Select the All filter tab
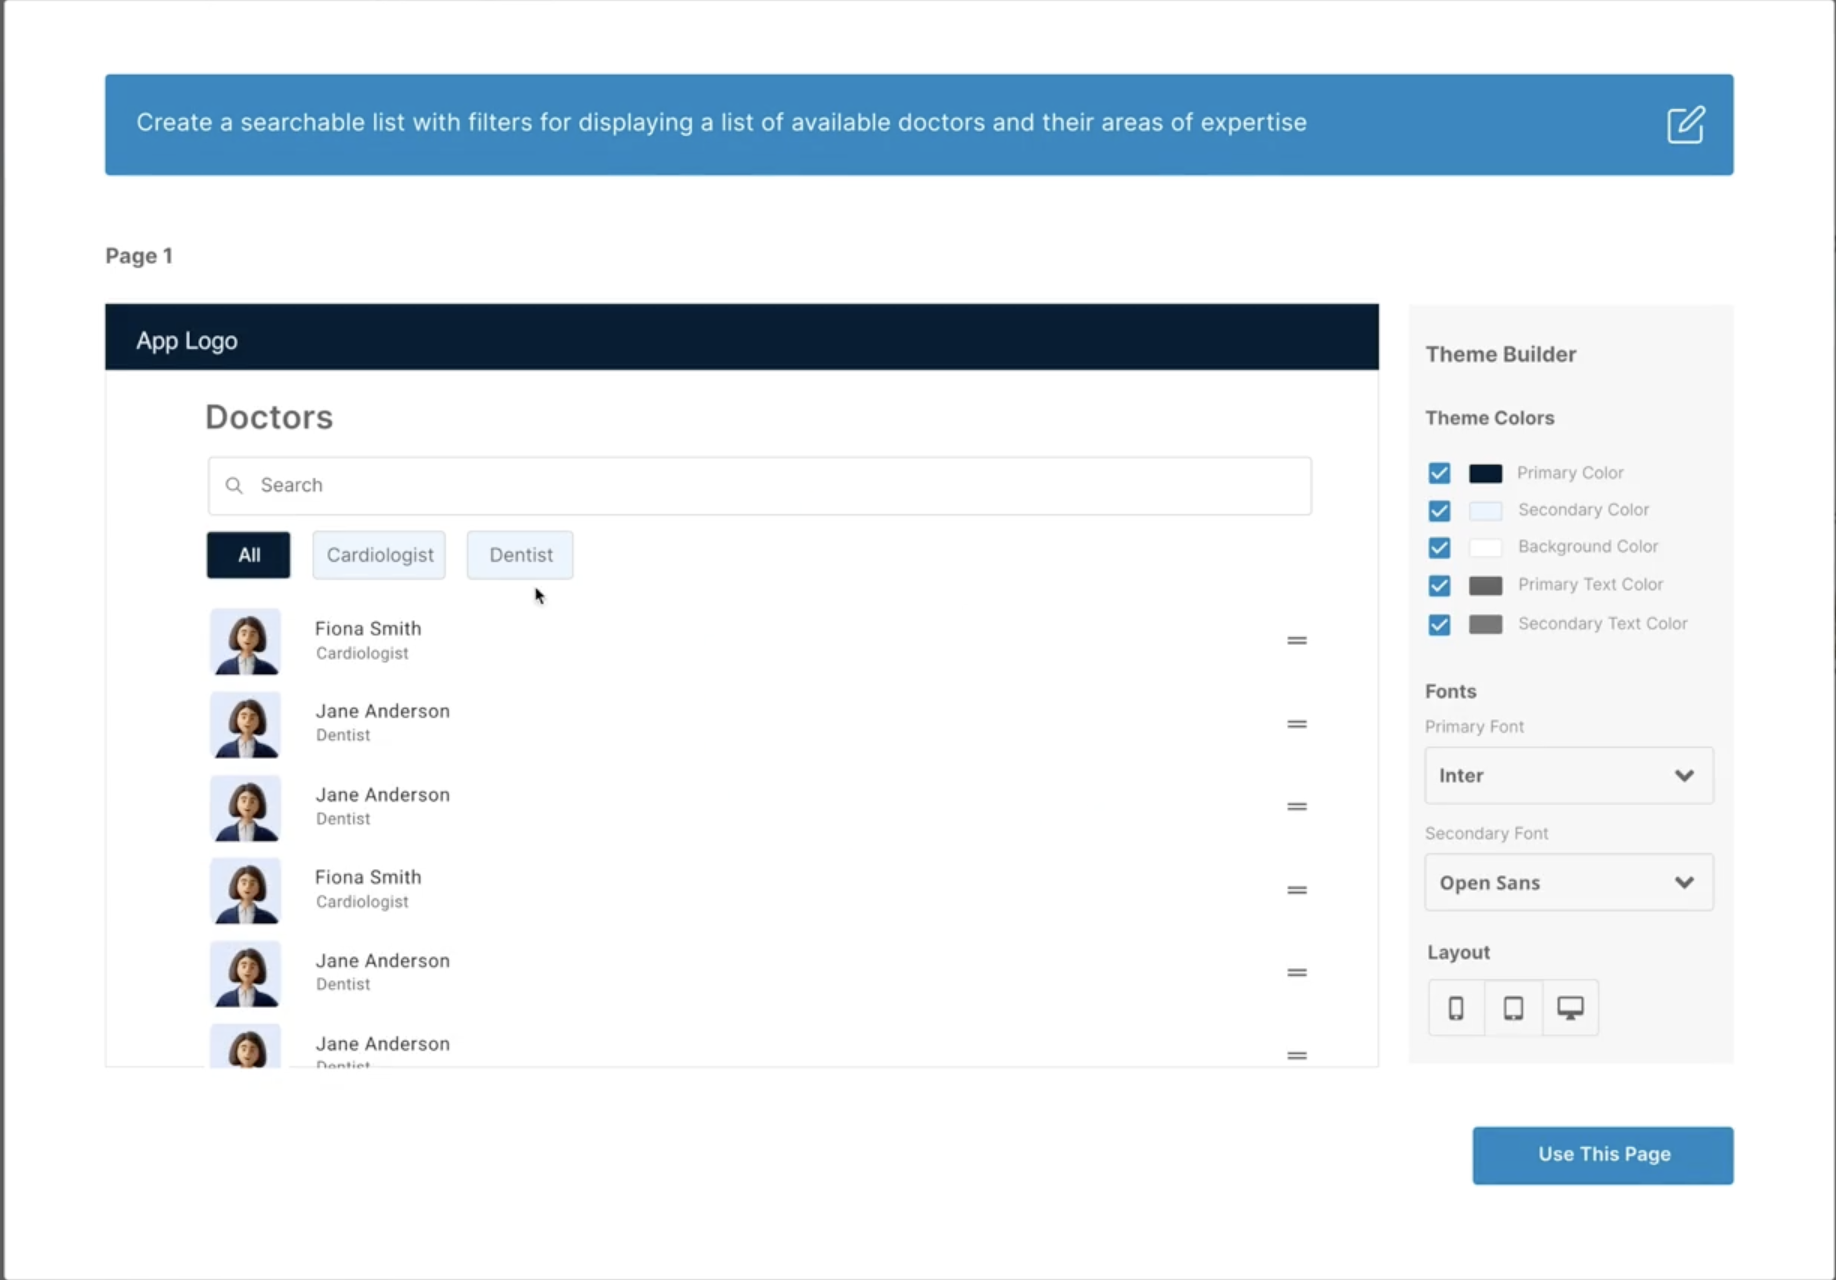 tap(249, 555)
